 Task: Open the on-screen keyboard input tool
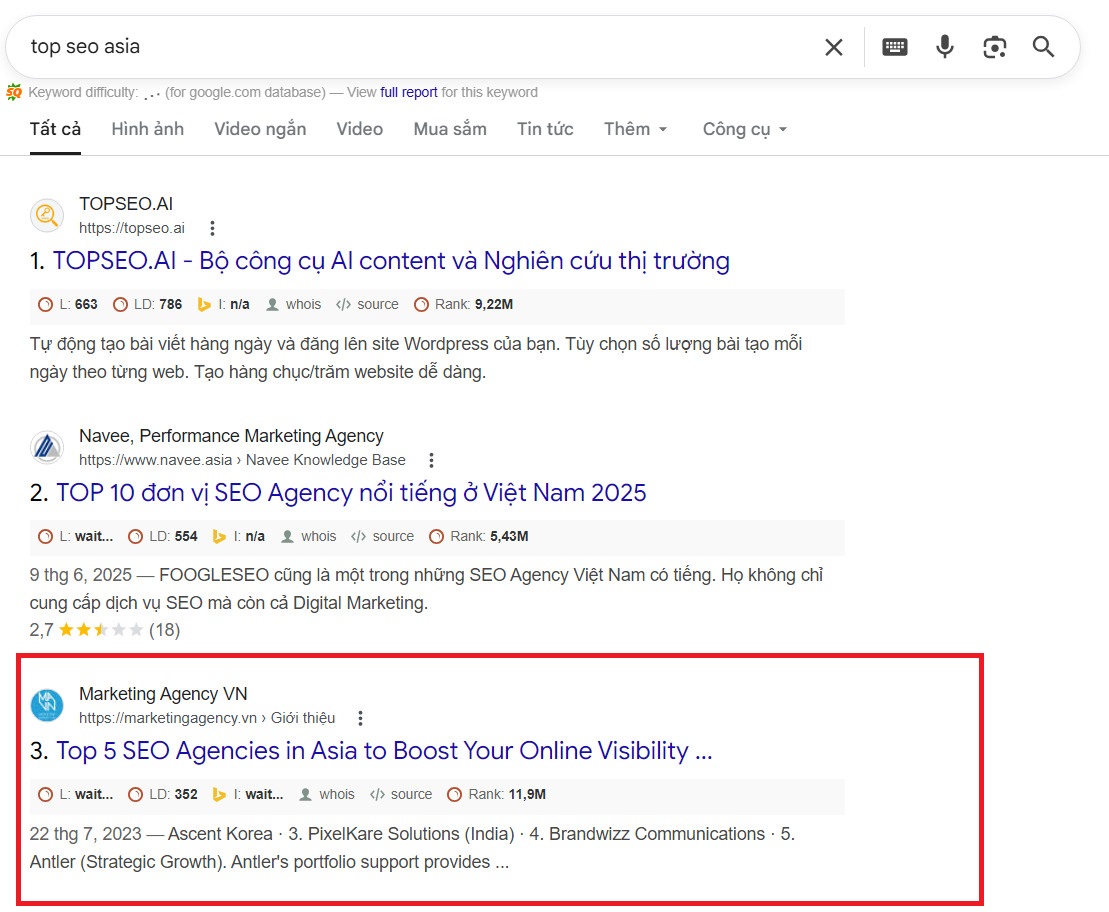(895, 47)
